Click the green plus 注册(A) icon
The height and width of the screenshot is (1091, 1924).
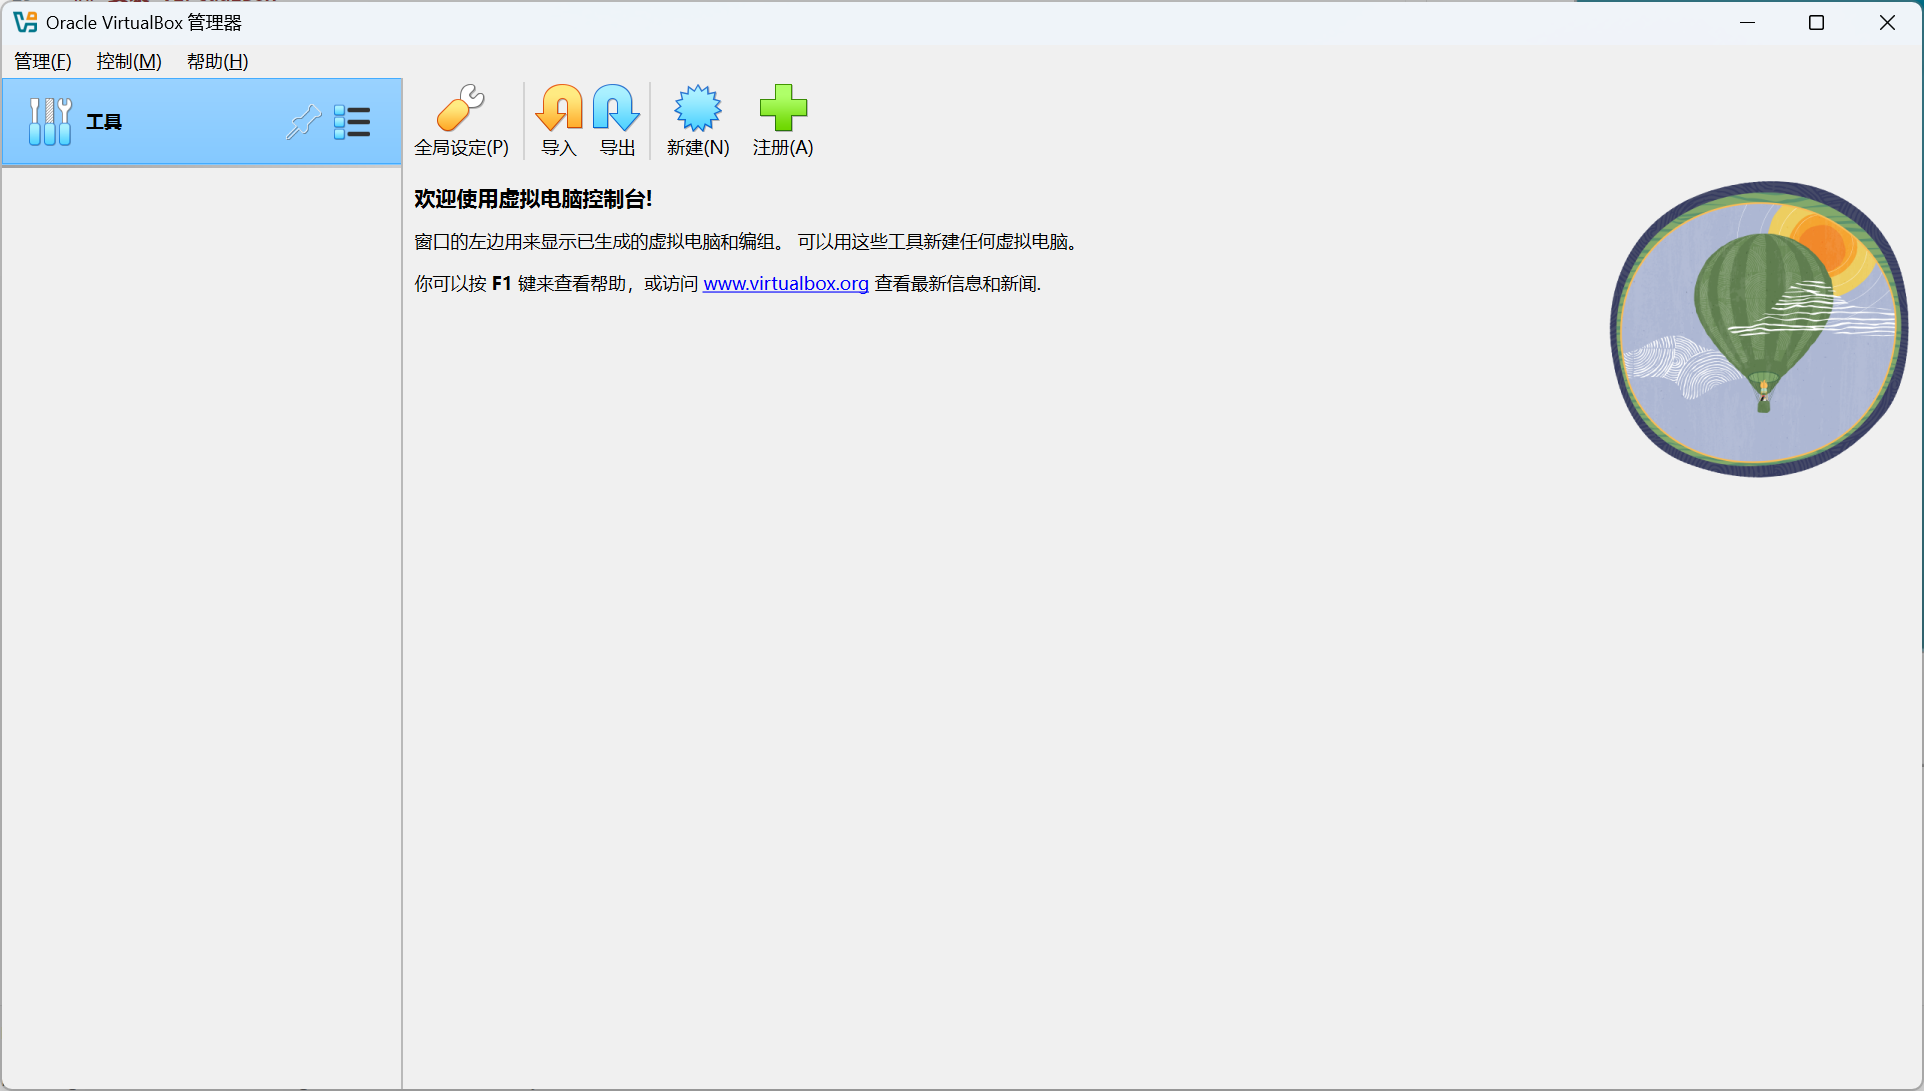coord(783,108)
